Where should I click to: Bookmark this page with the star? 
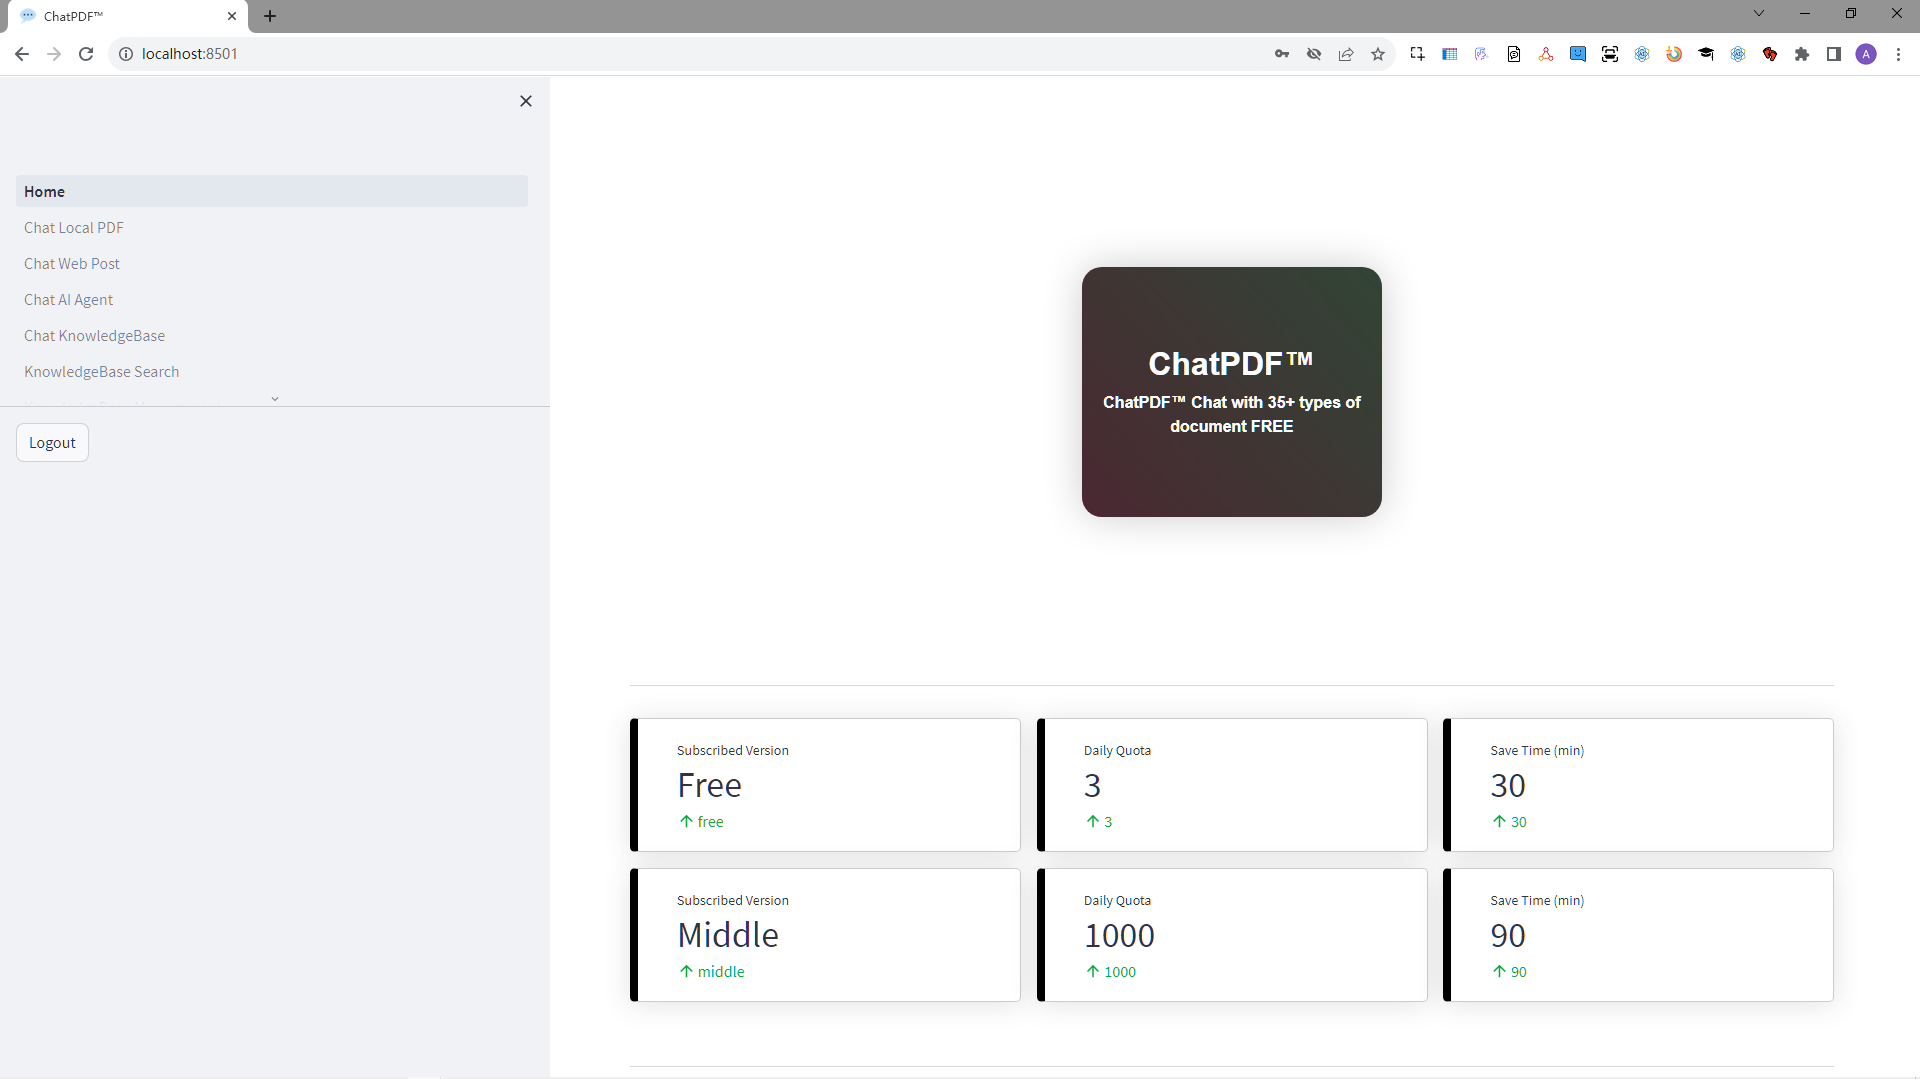click(x=1378, y=54)
